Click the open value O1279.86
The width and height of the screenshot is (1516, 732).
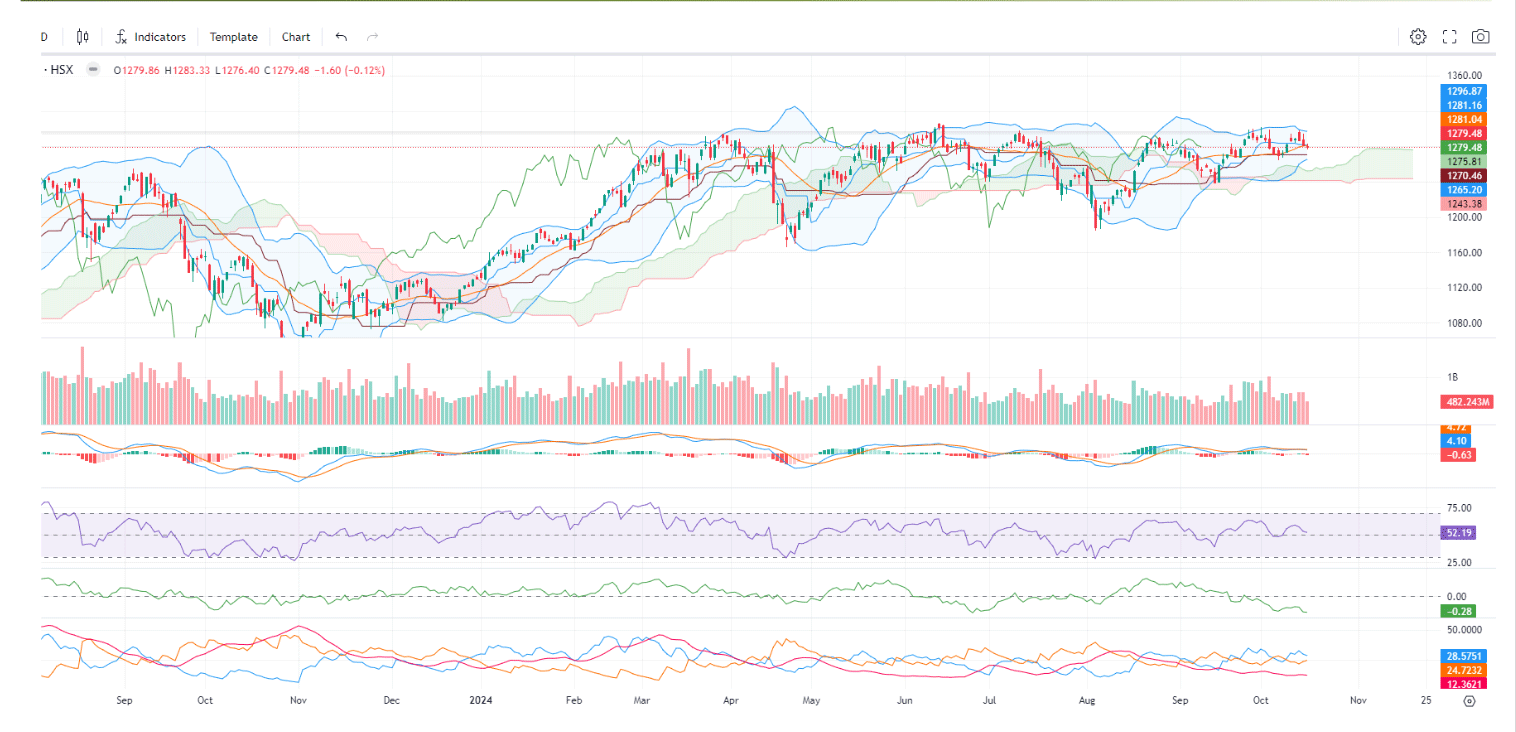[x=137, y=70]
